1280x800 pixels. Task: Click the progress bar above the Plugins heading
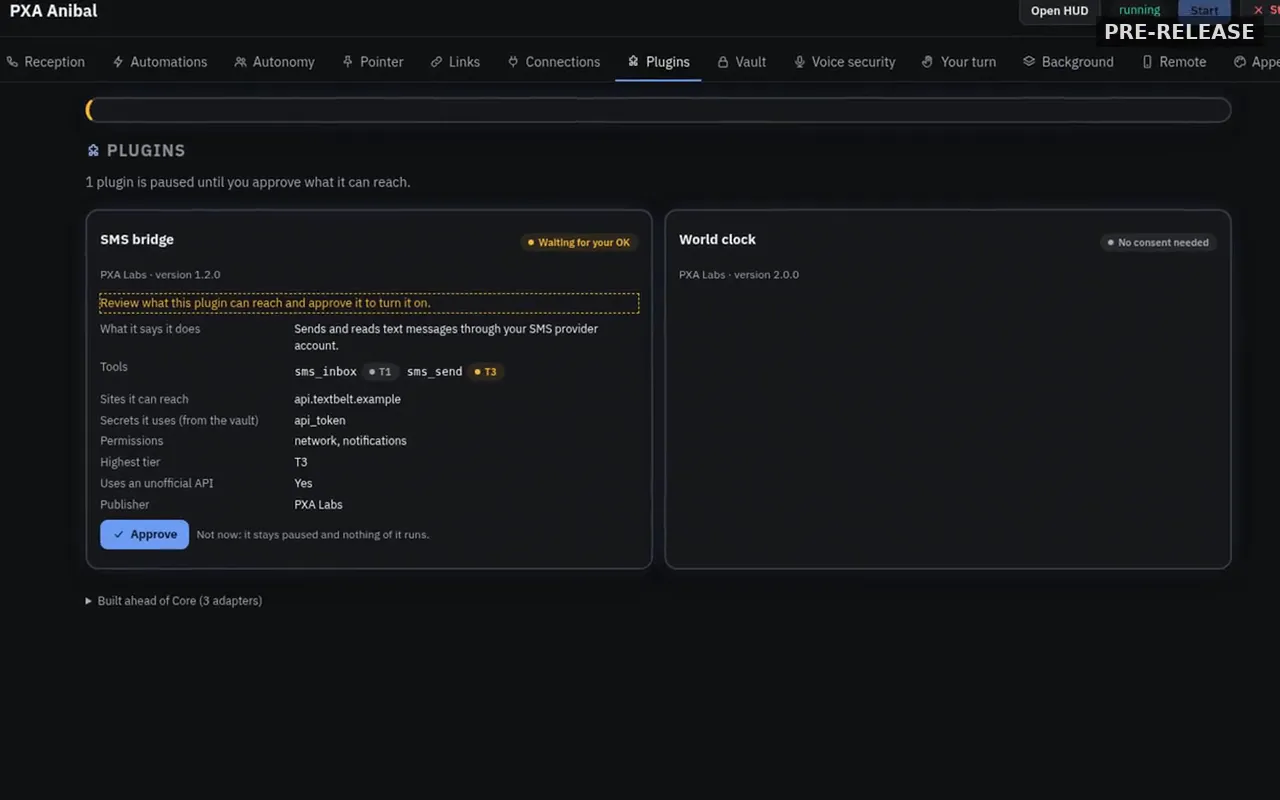658,110
